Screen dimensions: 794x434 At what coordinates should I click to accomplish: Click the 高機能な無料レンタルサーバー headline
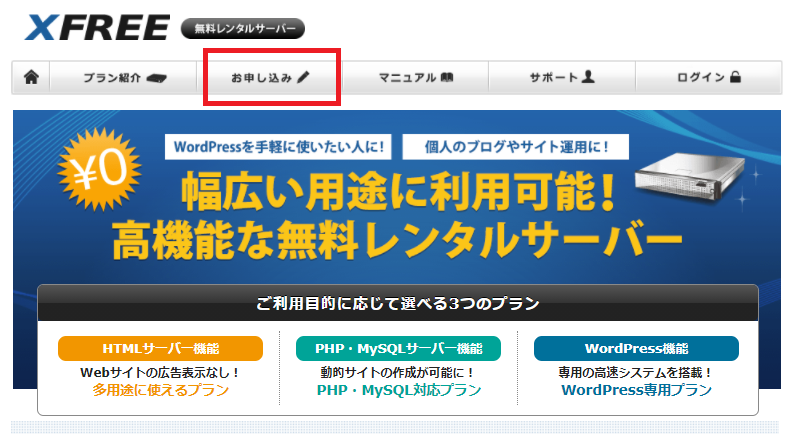point(398,240)
